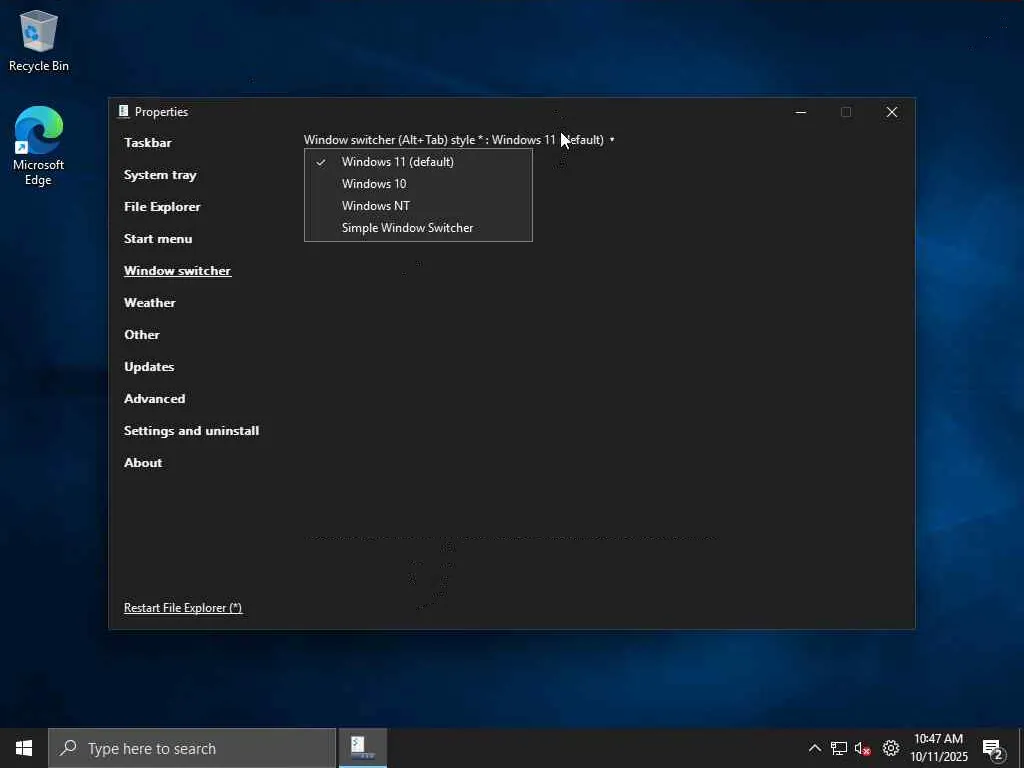Image resolution: width=1024 pixels, height=768 pixels.
Task: Select the Window switcher section
Action: [178, 270]
